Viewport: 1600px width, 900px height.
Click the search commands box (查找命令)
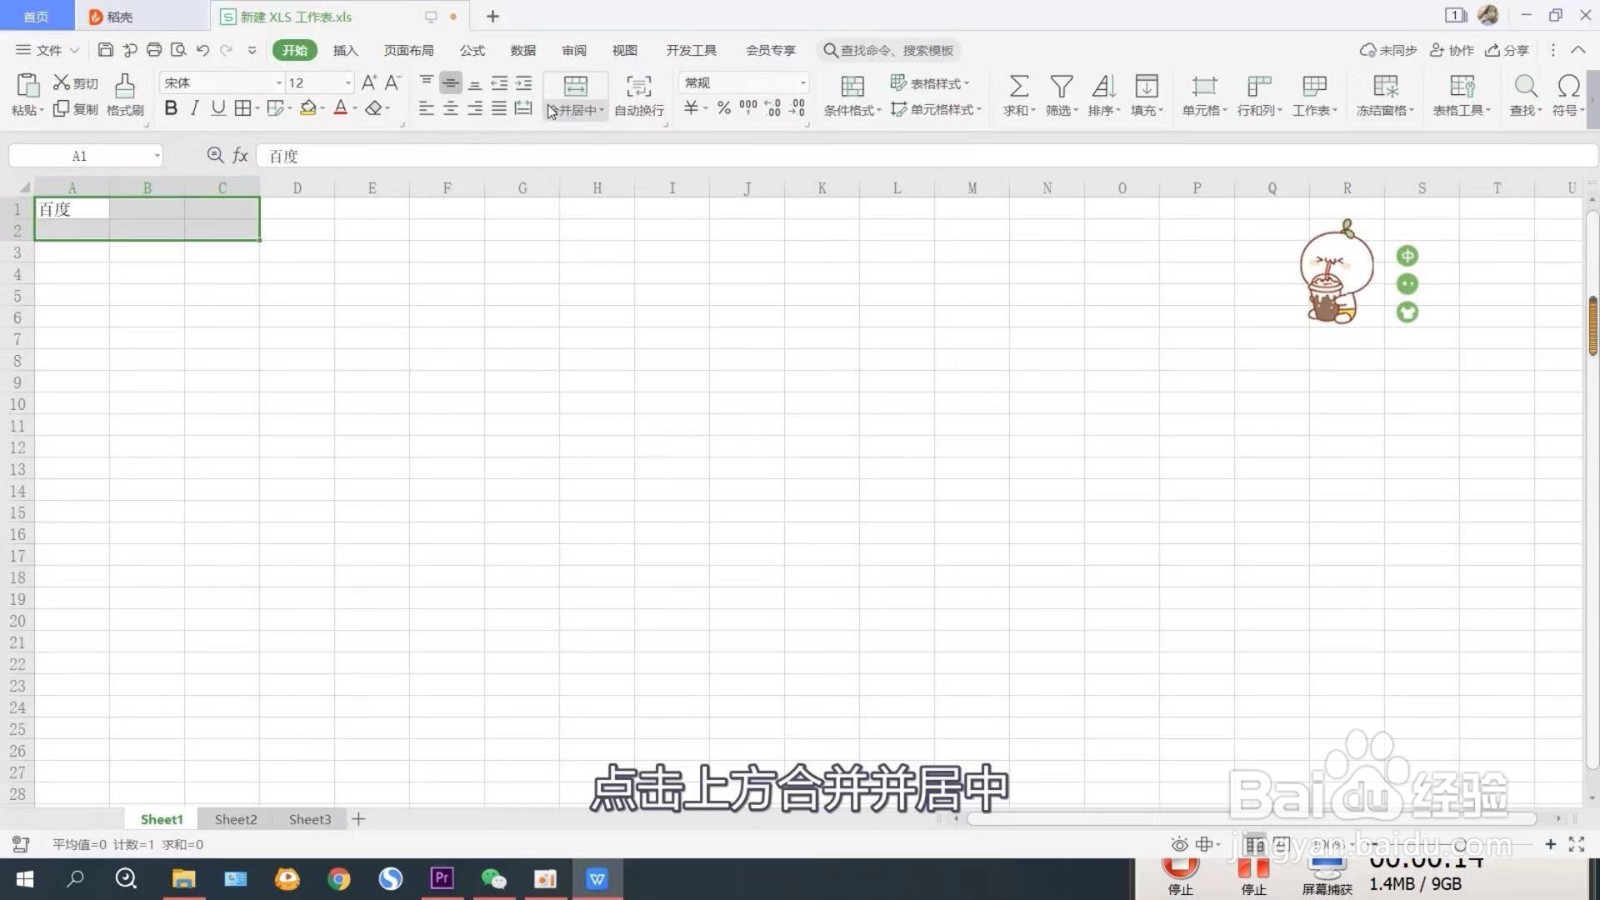[x=889, y=50]
